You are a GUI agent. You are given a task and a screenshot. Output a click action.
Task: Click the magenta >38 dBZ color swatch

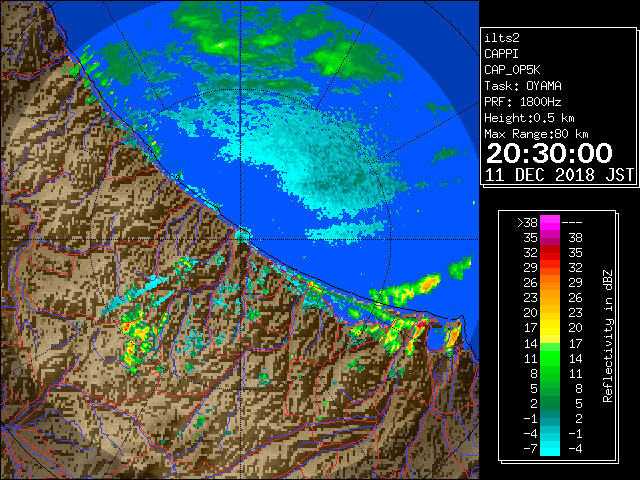coord(550,222)
